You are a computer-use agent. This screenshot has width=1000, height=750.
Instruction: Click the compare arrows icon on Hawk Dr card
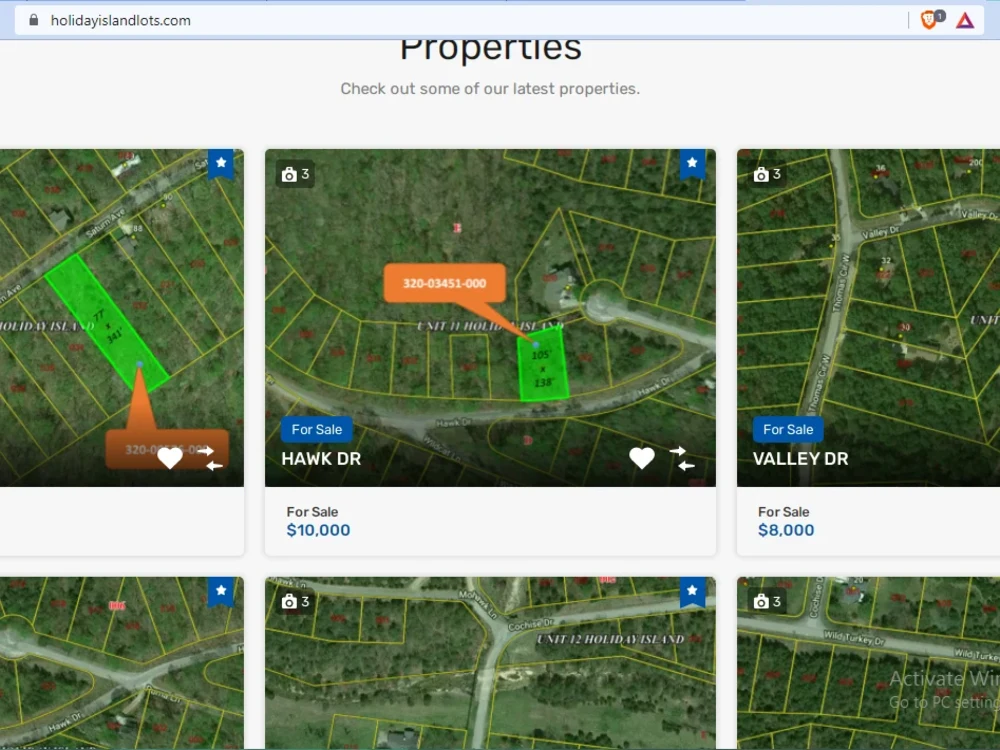click(x=682, y=458)
